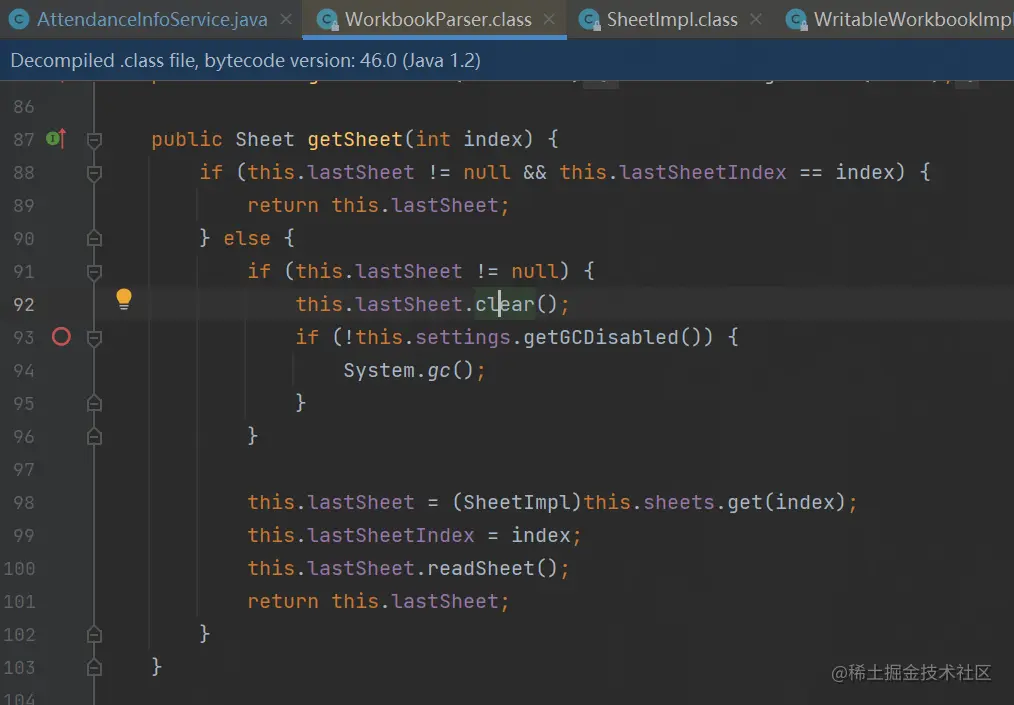This screenshot has width=1014, height=705.
Task: Click the Sheet return type on line 87
Action: tap(264, 139)
